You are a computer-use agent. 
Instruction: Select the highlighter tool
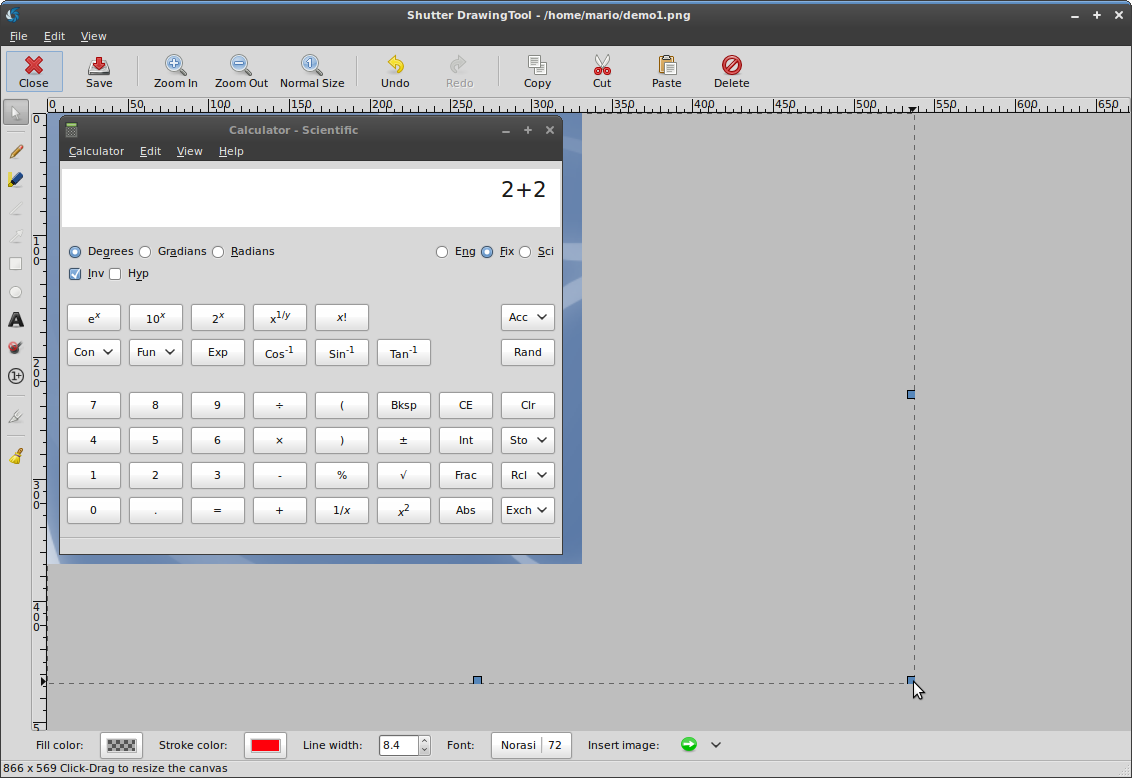click(15, 180)
